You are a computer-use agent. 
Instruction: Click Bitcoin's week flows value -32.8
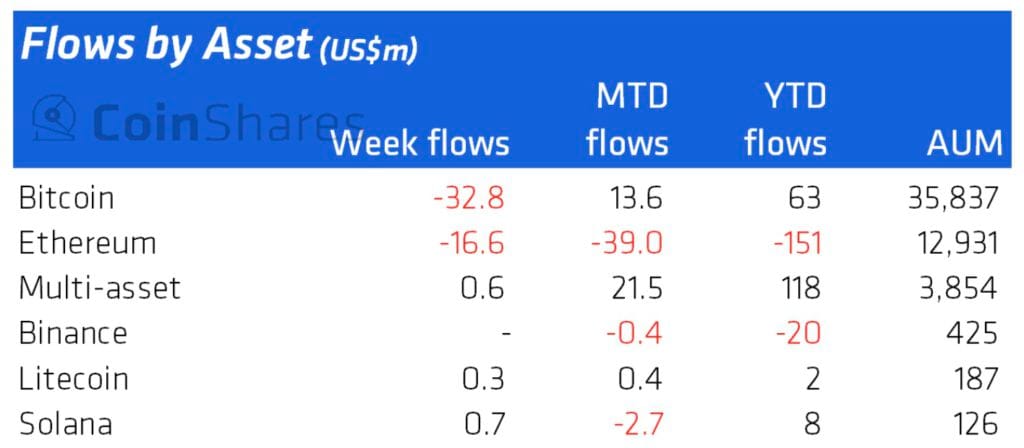[x=469, y=197]
